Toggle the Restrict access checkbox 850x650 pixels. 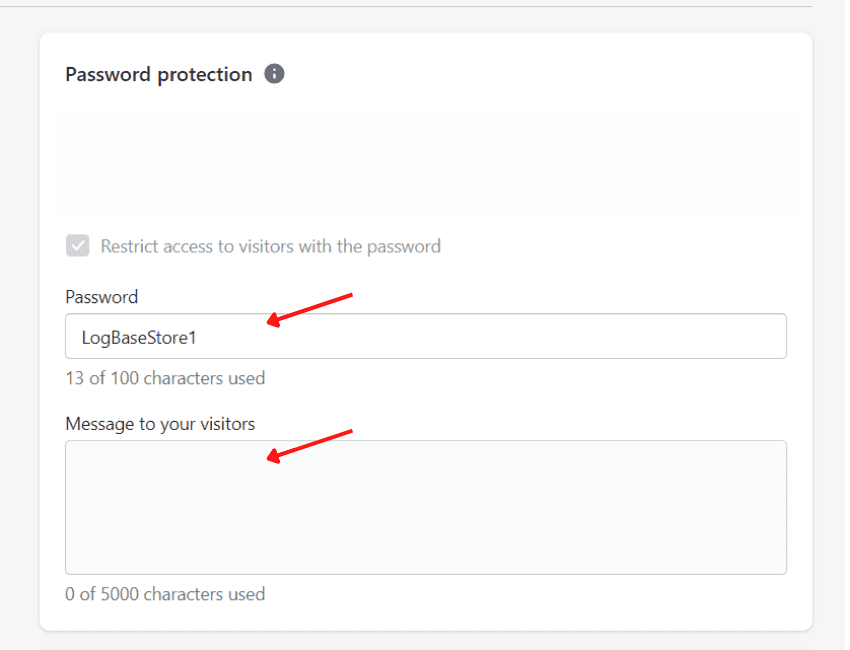click(x=77, y=246)
